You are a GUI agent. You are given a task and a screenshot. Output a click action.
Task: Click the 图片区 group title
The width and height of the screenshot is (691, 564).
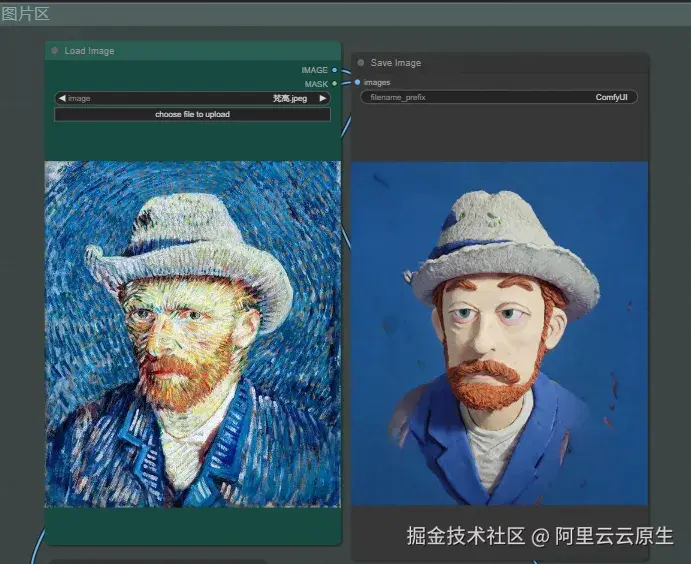point(25,14)
